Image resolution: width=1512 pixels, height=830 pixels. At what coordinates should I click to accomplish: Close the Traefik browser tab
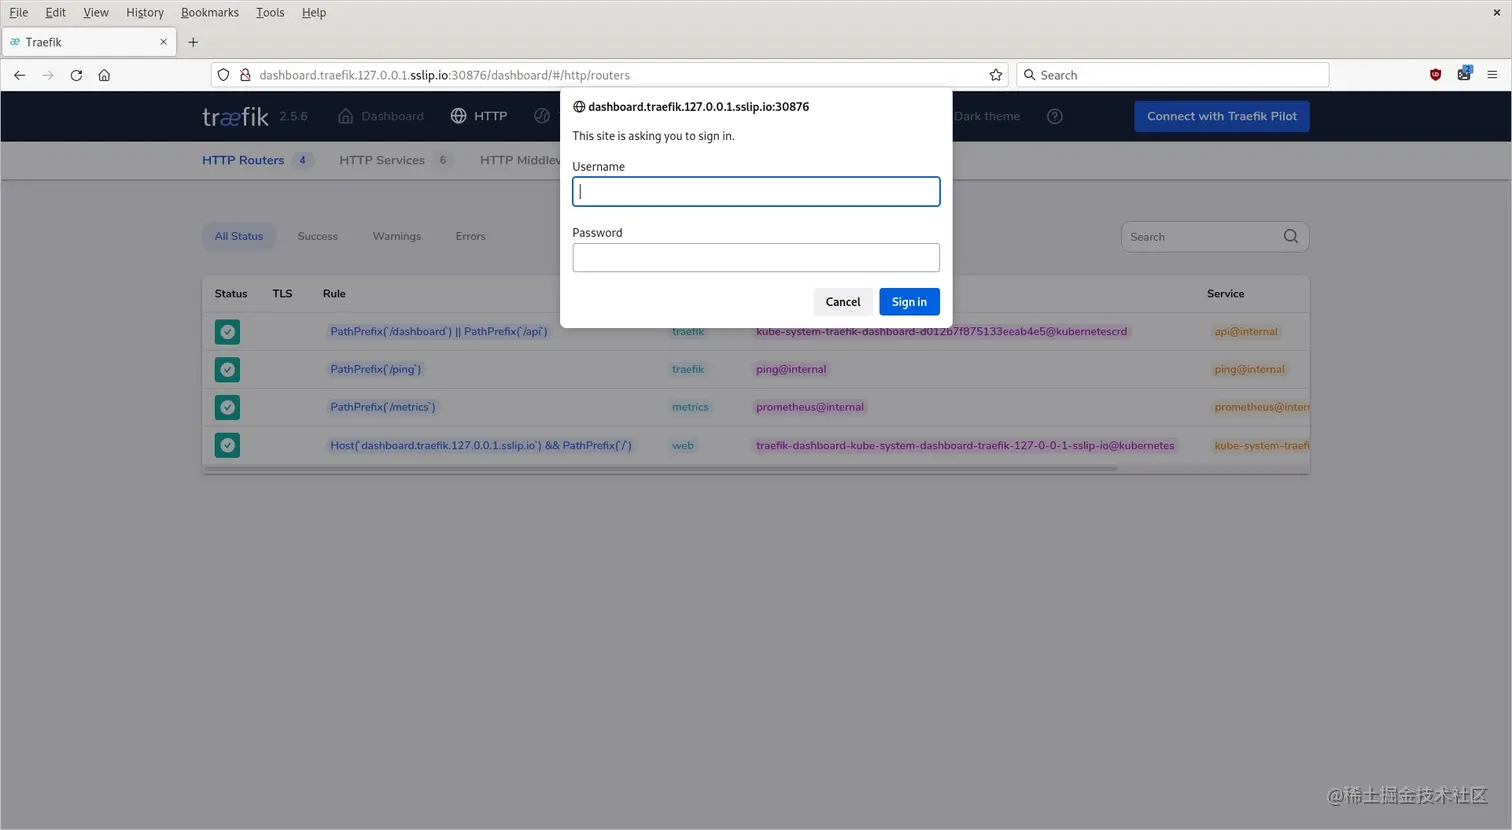click(x=163, y=42)
